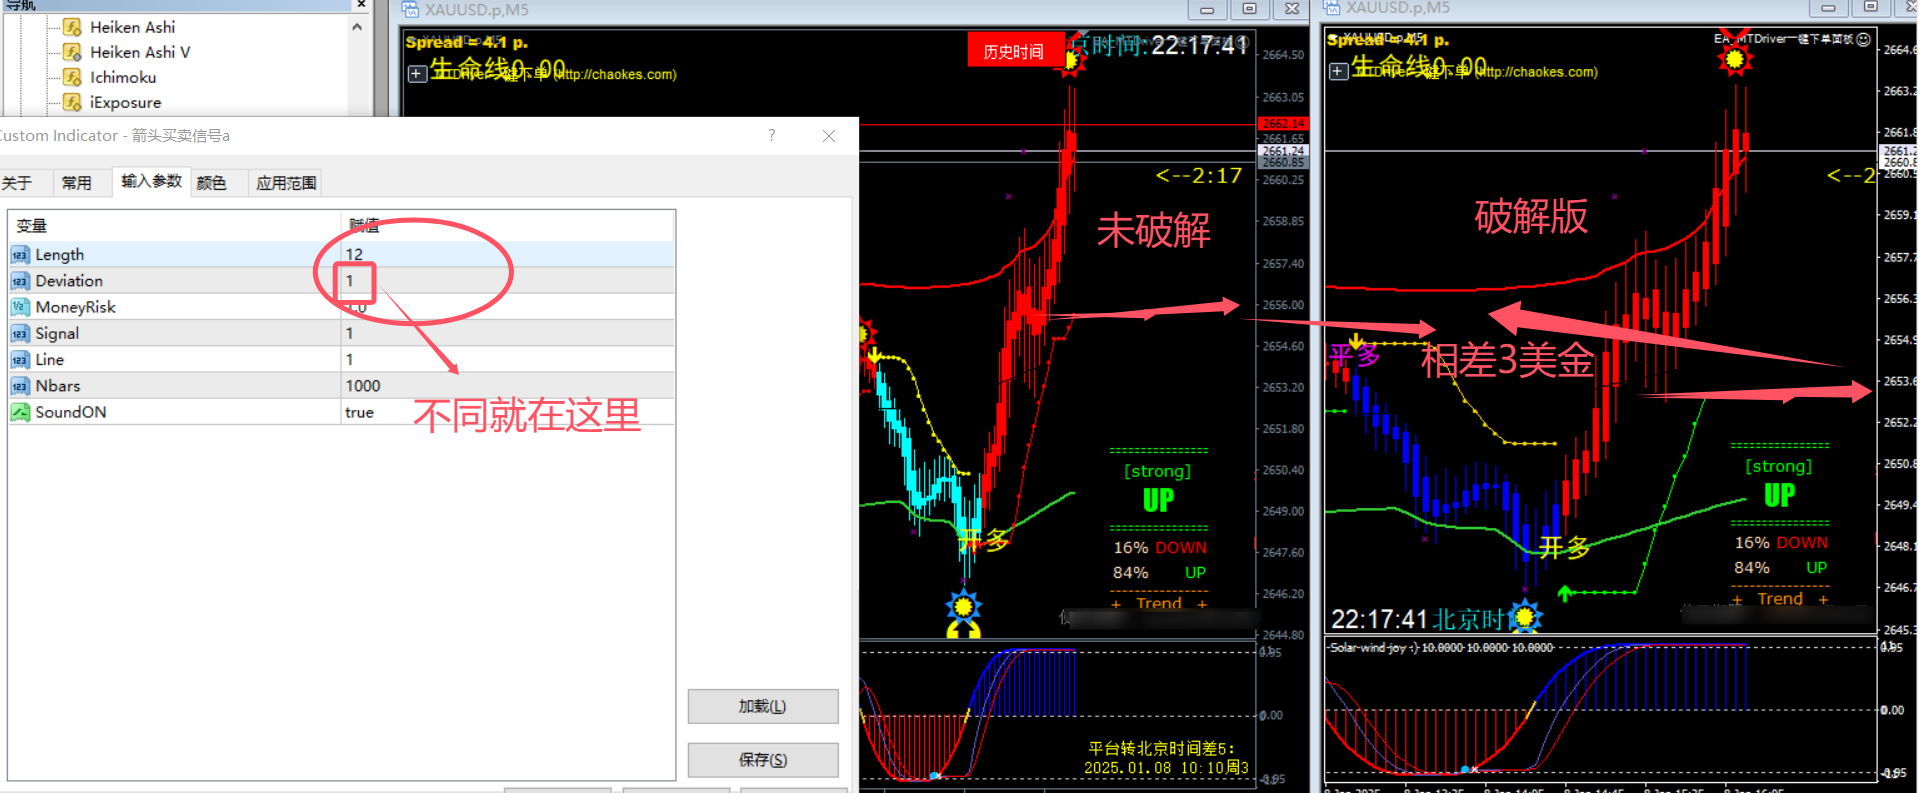
Task: Select the Signal value cell
Action: coord(507,333)
